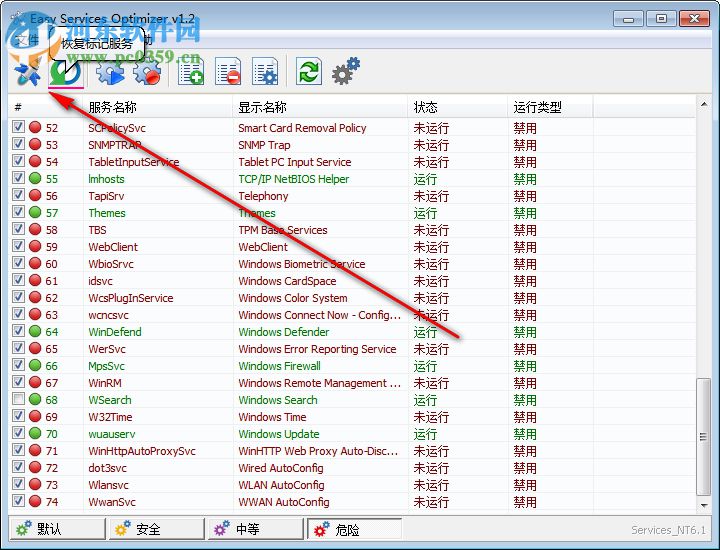720x550 pixels.
Task: Sort by the # column header
Action: point(46,107)
